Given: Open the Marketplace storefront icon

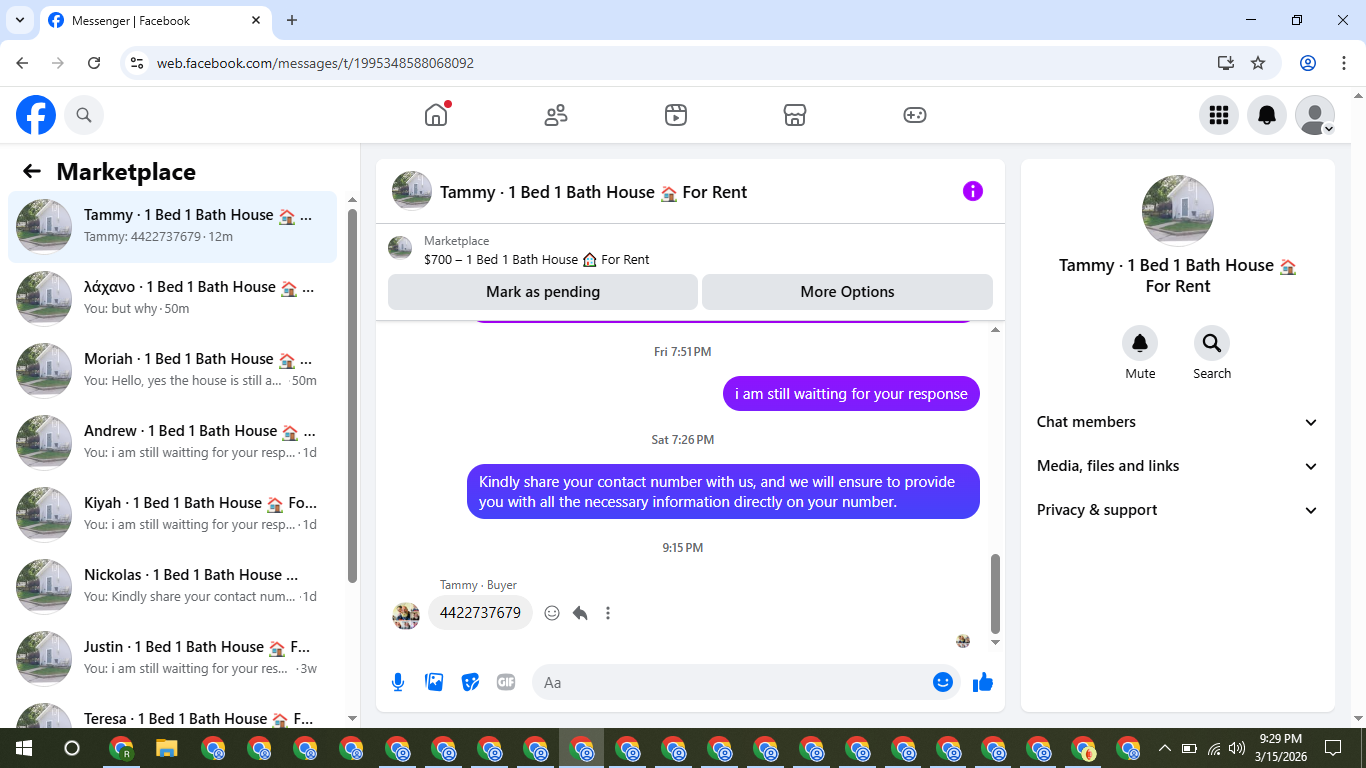Looking at the screenshot, I should click(x=795, y=115).
